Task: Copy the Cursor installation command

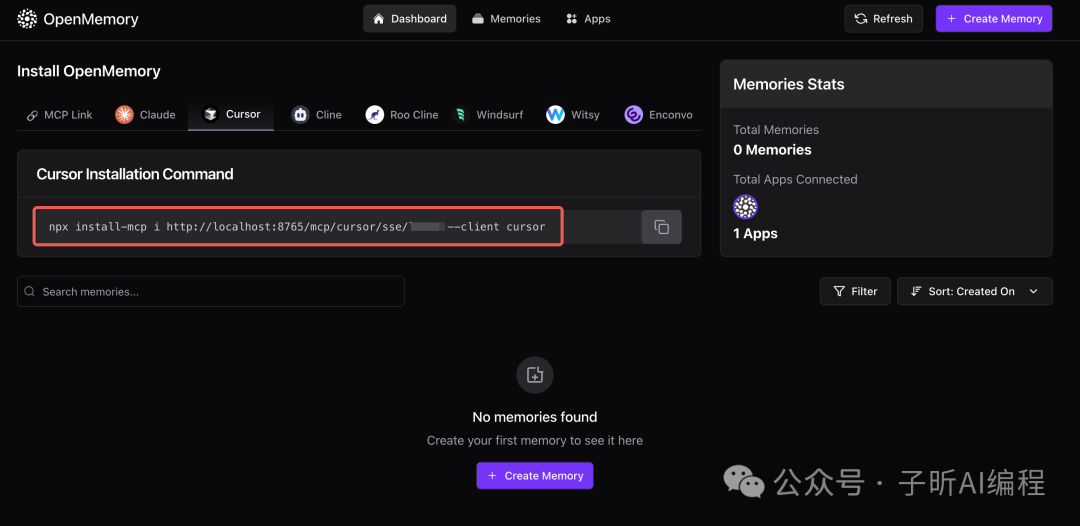Action: (661, 227)
